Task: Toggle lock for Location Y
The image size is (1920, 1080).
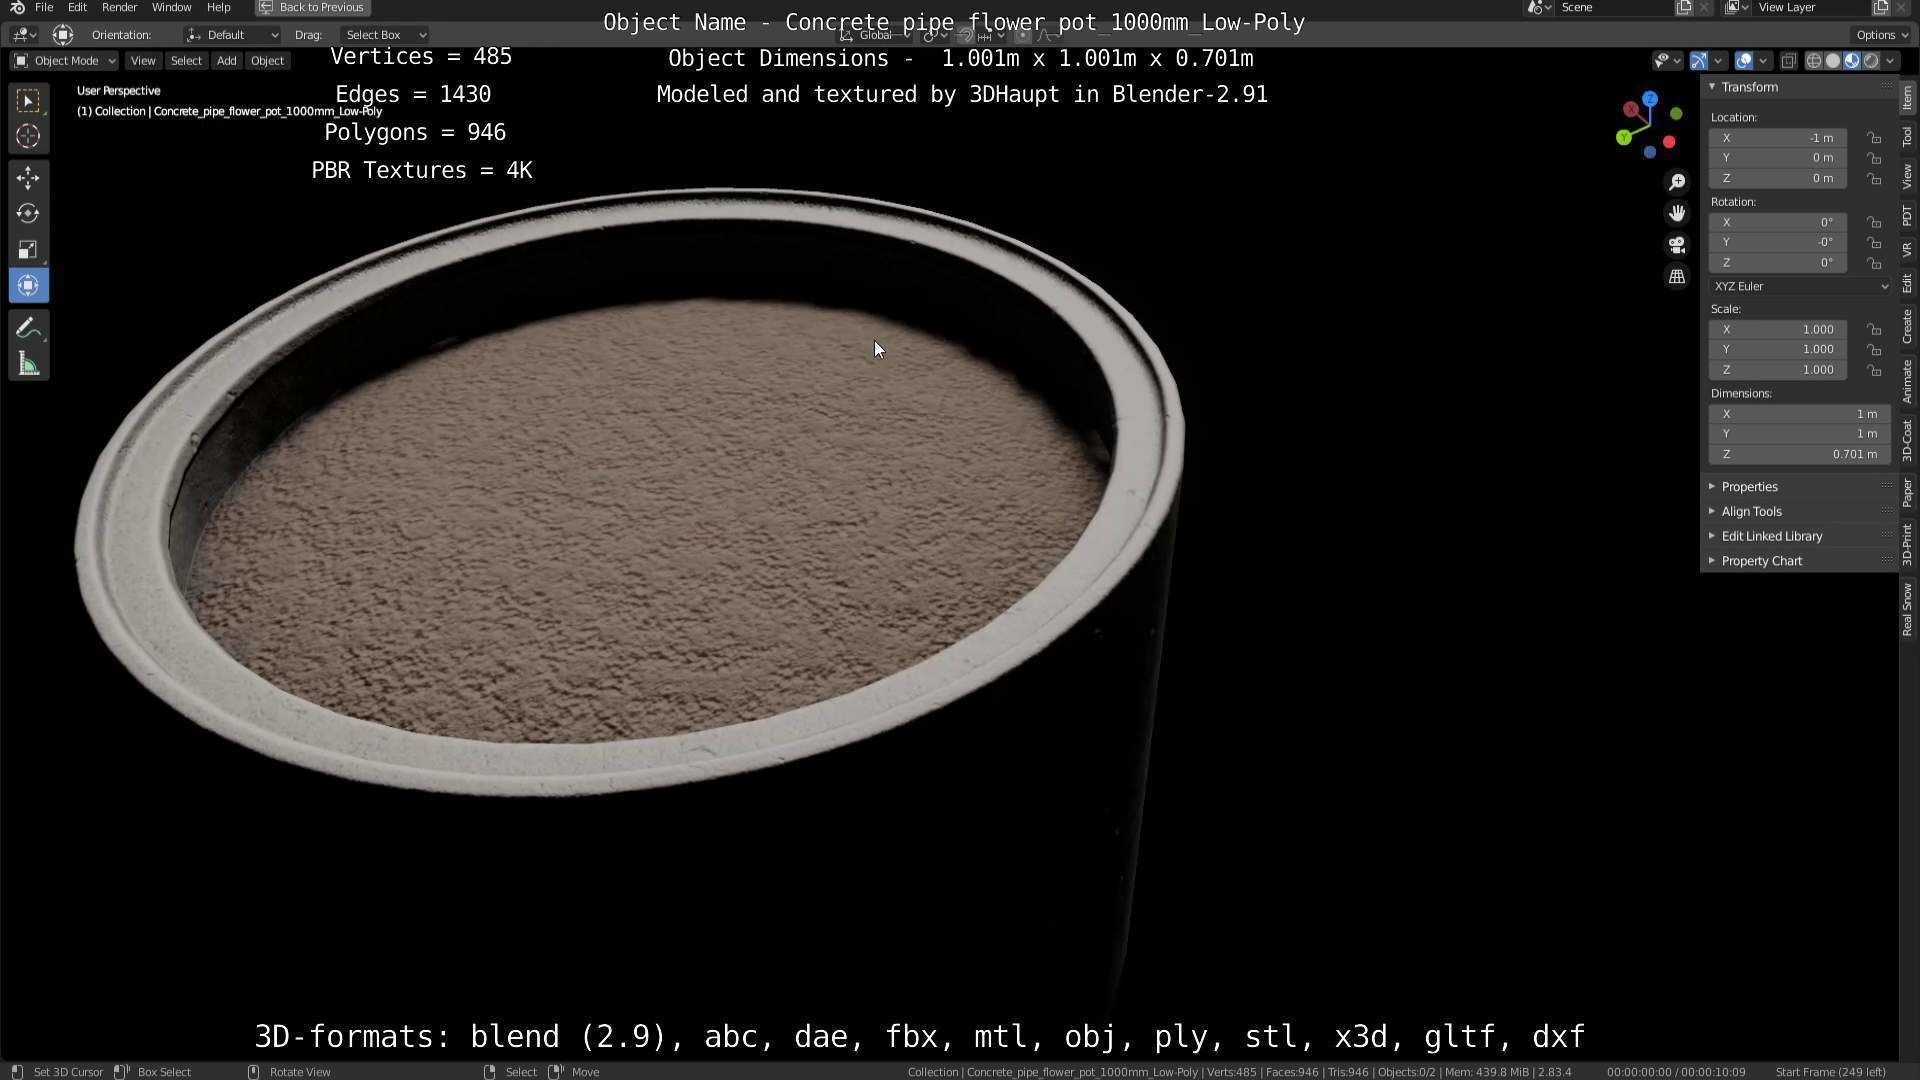Action: 1875,158
